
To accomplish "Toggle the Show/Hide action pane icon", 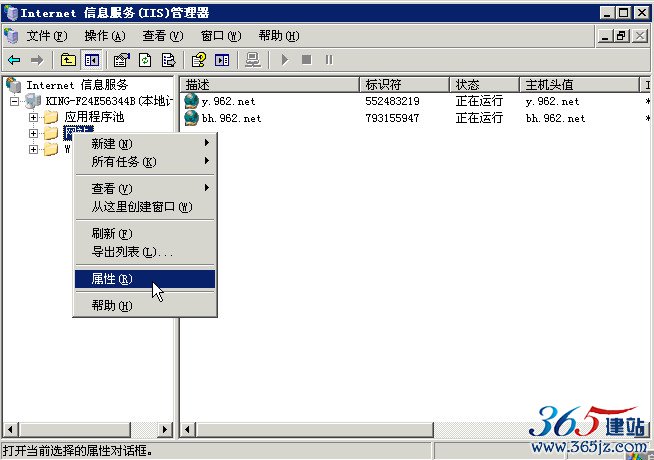I will pos(222,60).
